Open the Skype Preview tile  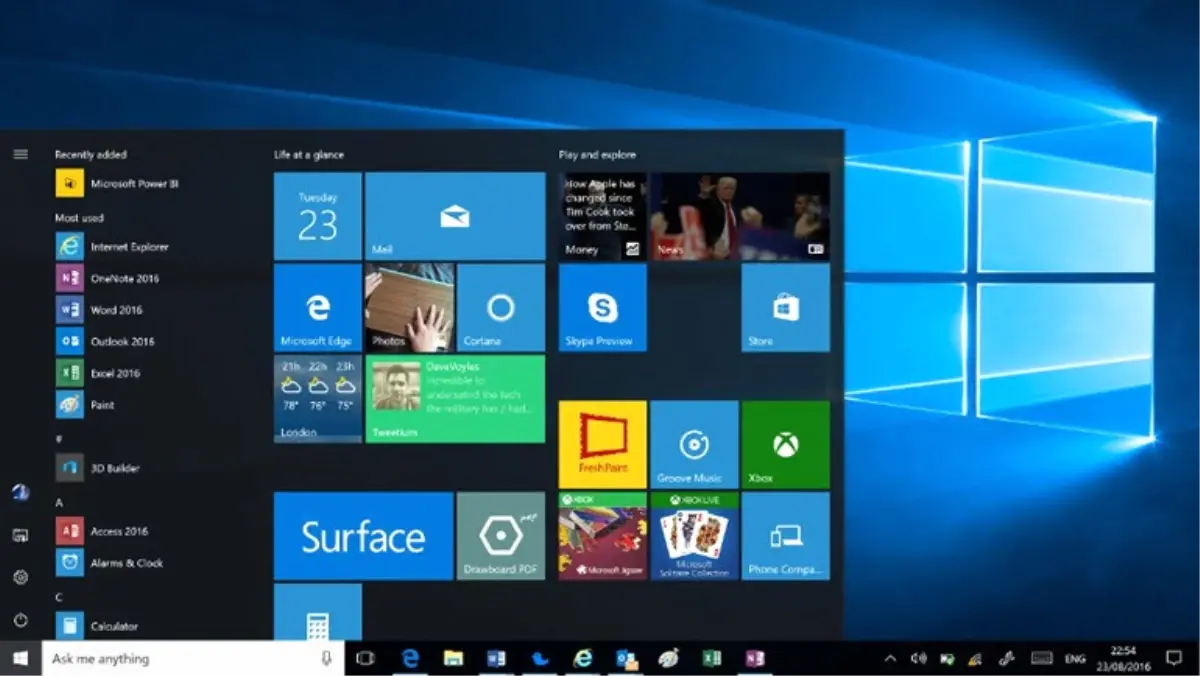(602, 308)
